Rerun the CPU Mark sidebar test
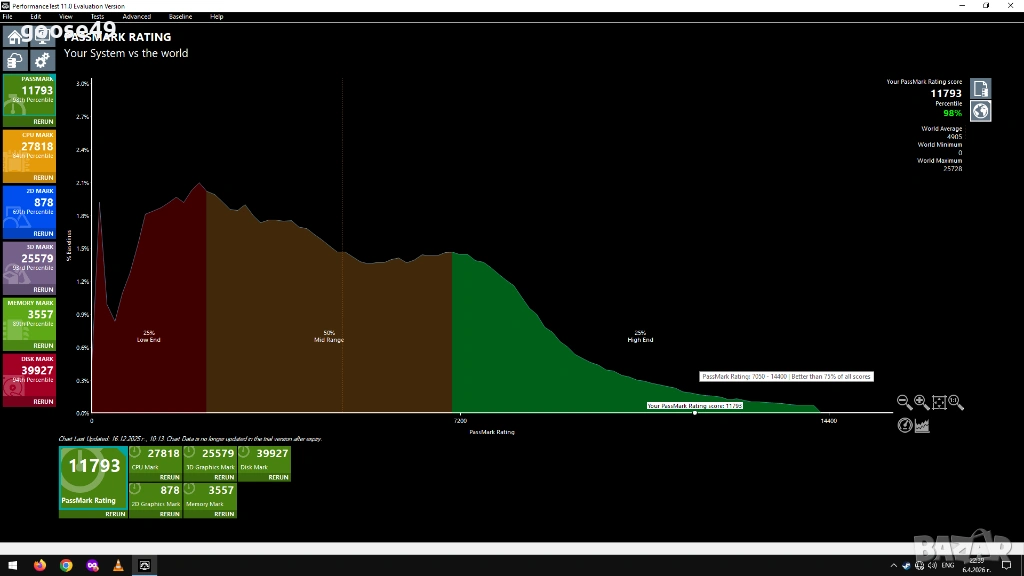1024x576 pixels. click(x=43, y=178)
